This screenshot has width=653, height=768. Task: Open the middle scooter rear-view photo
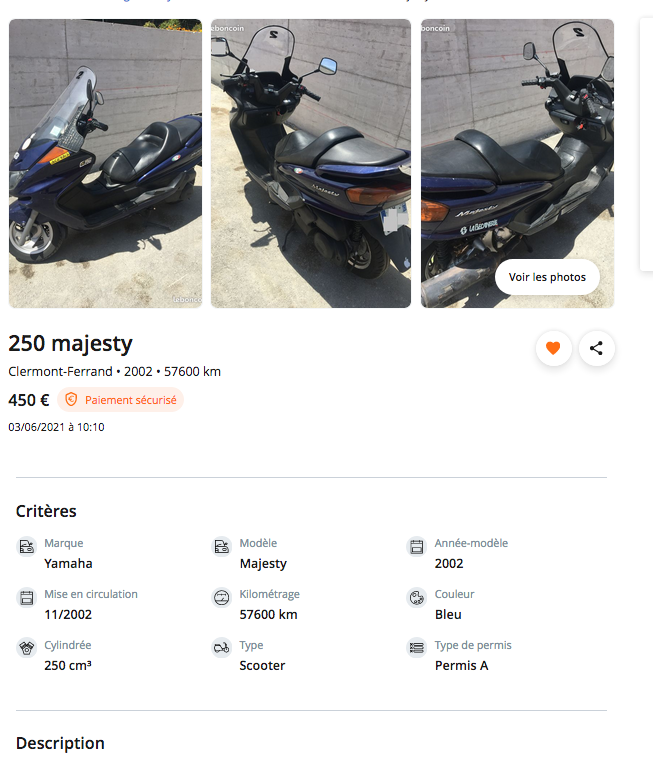coord(311,163)
